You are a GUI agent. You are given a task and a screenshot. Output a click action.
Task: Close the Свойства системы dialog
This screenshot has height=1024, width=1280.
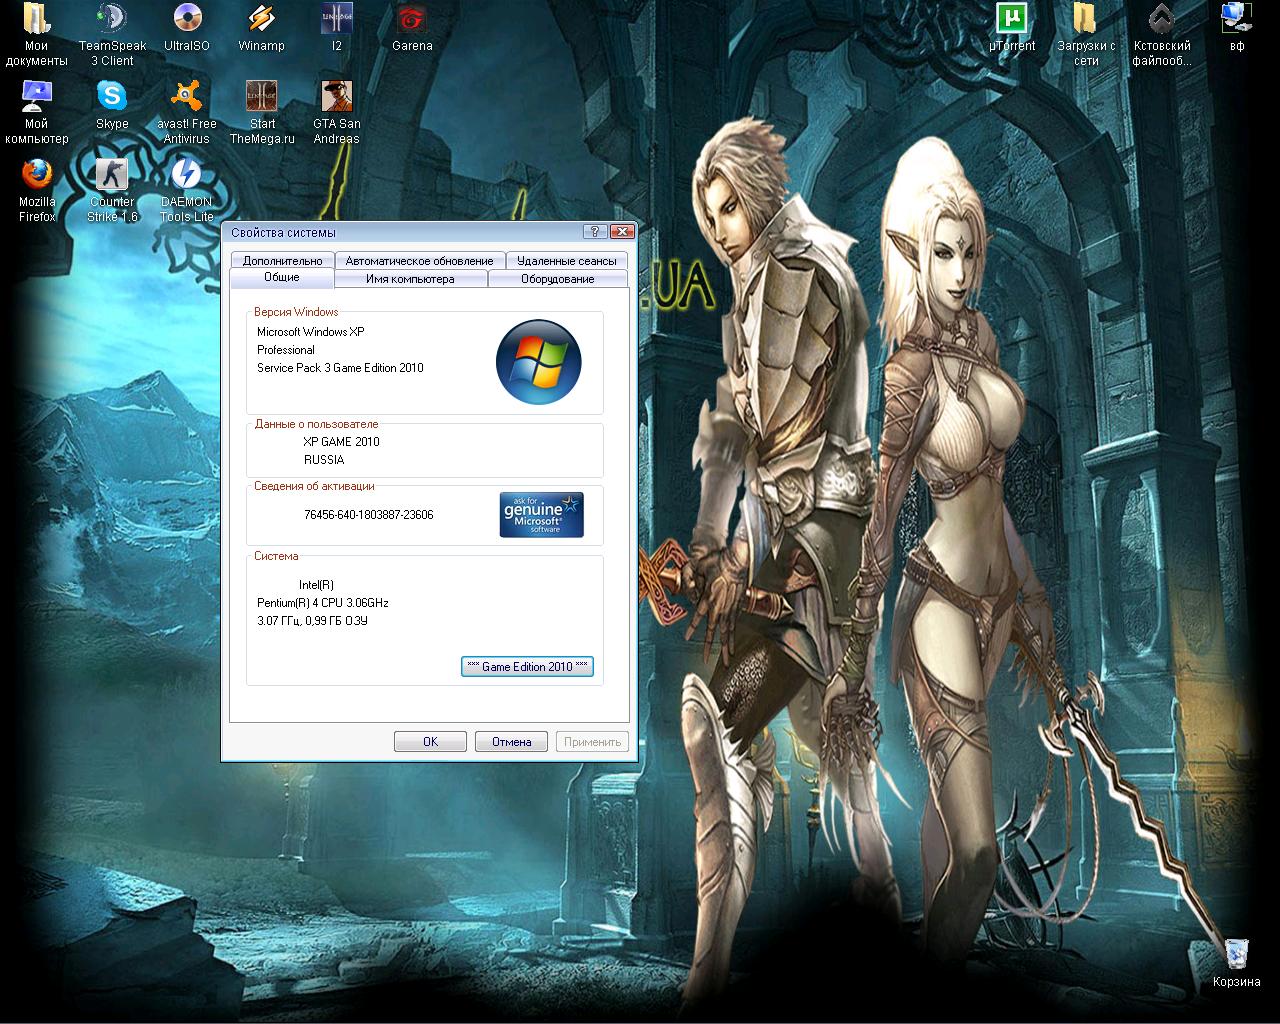[622, 232]
